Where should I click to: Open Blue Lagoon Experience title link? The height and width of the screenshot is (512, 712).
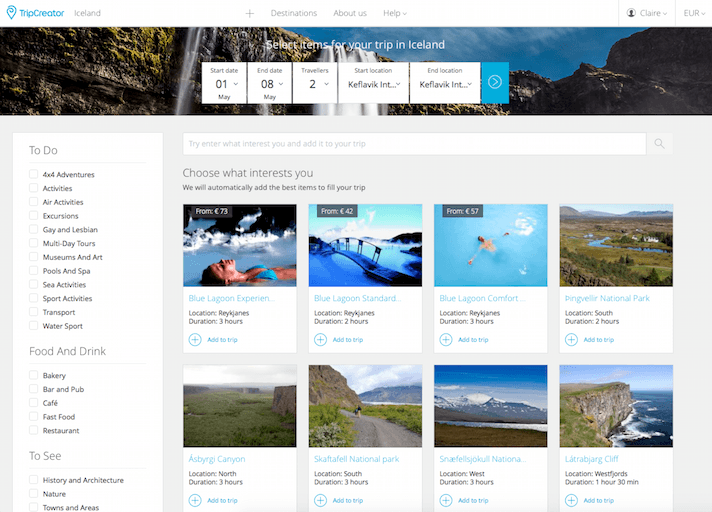point(232,298)
